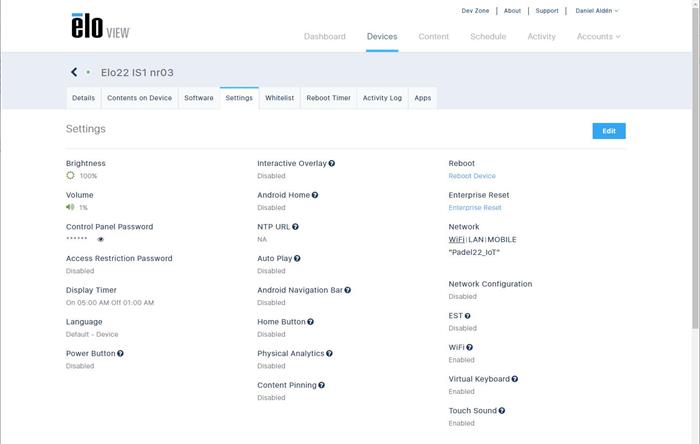Expand the Daniel Aldén user menu
Image resolution: width=700 pixels, height=444 pixels.
tap(597, 11)
